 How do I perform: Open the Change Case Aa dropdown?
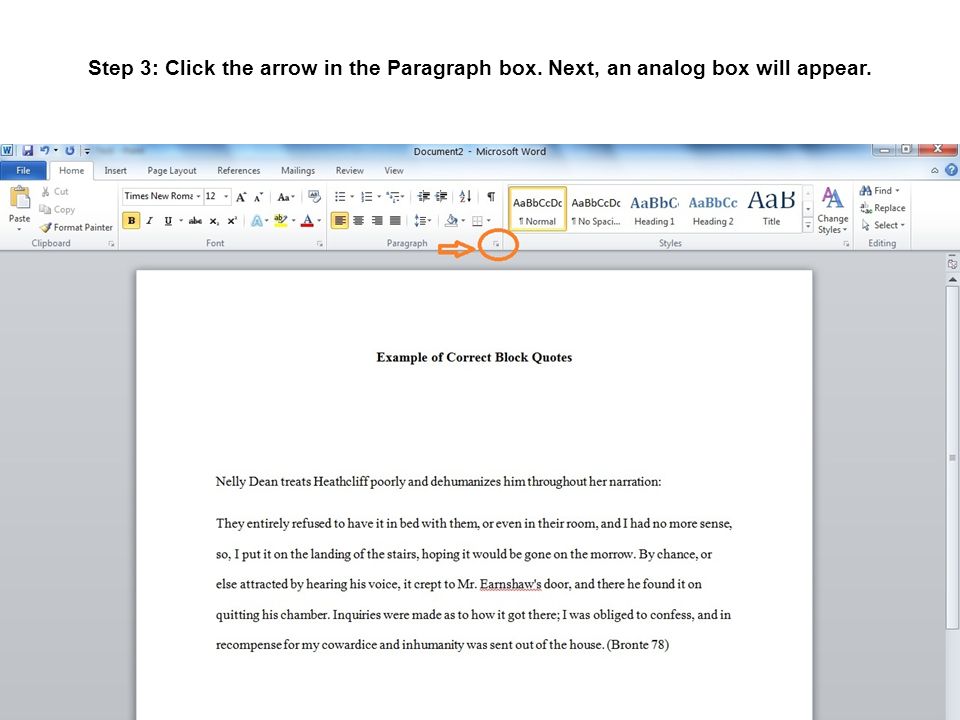(x=286, y=197)
